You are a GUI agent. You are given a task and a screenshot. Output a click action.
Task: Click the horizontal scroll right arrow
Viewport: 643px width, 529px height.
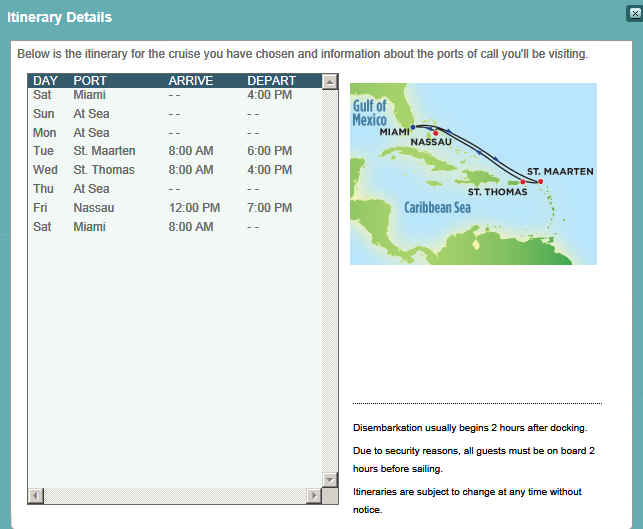point(314,496)
